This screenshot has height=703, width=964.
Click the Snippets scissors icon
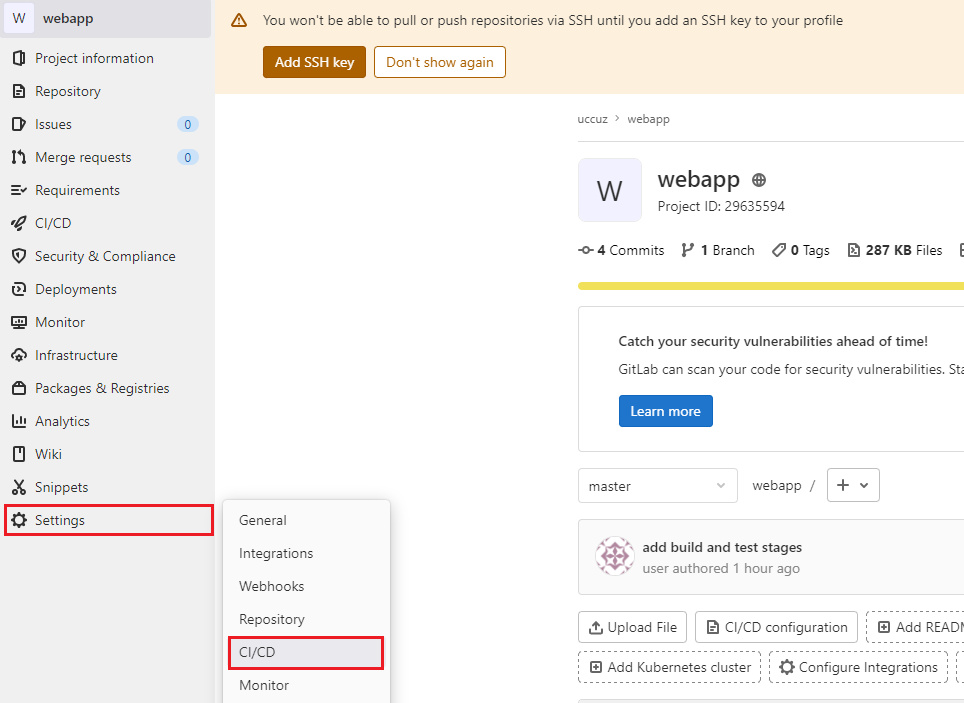coord(18,487)
